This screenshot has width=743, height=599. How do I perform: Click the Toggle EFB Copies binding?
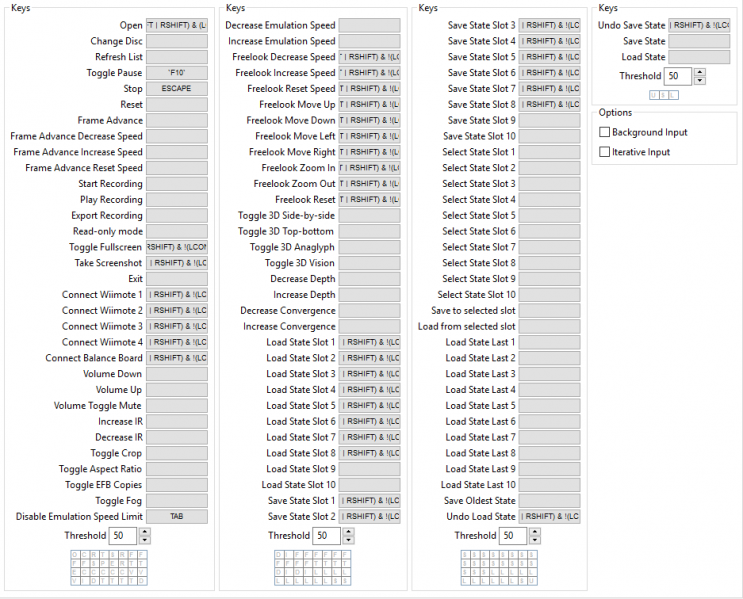177,485
